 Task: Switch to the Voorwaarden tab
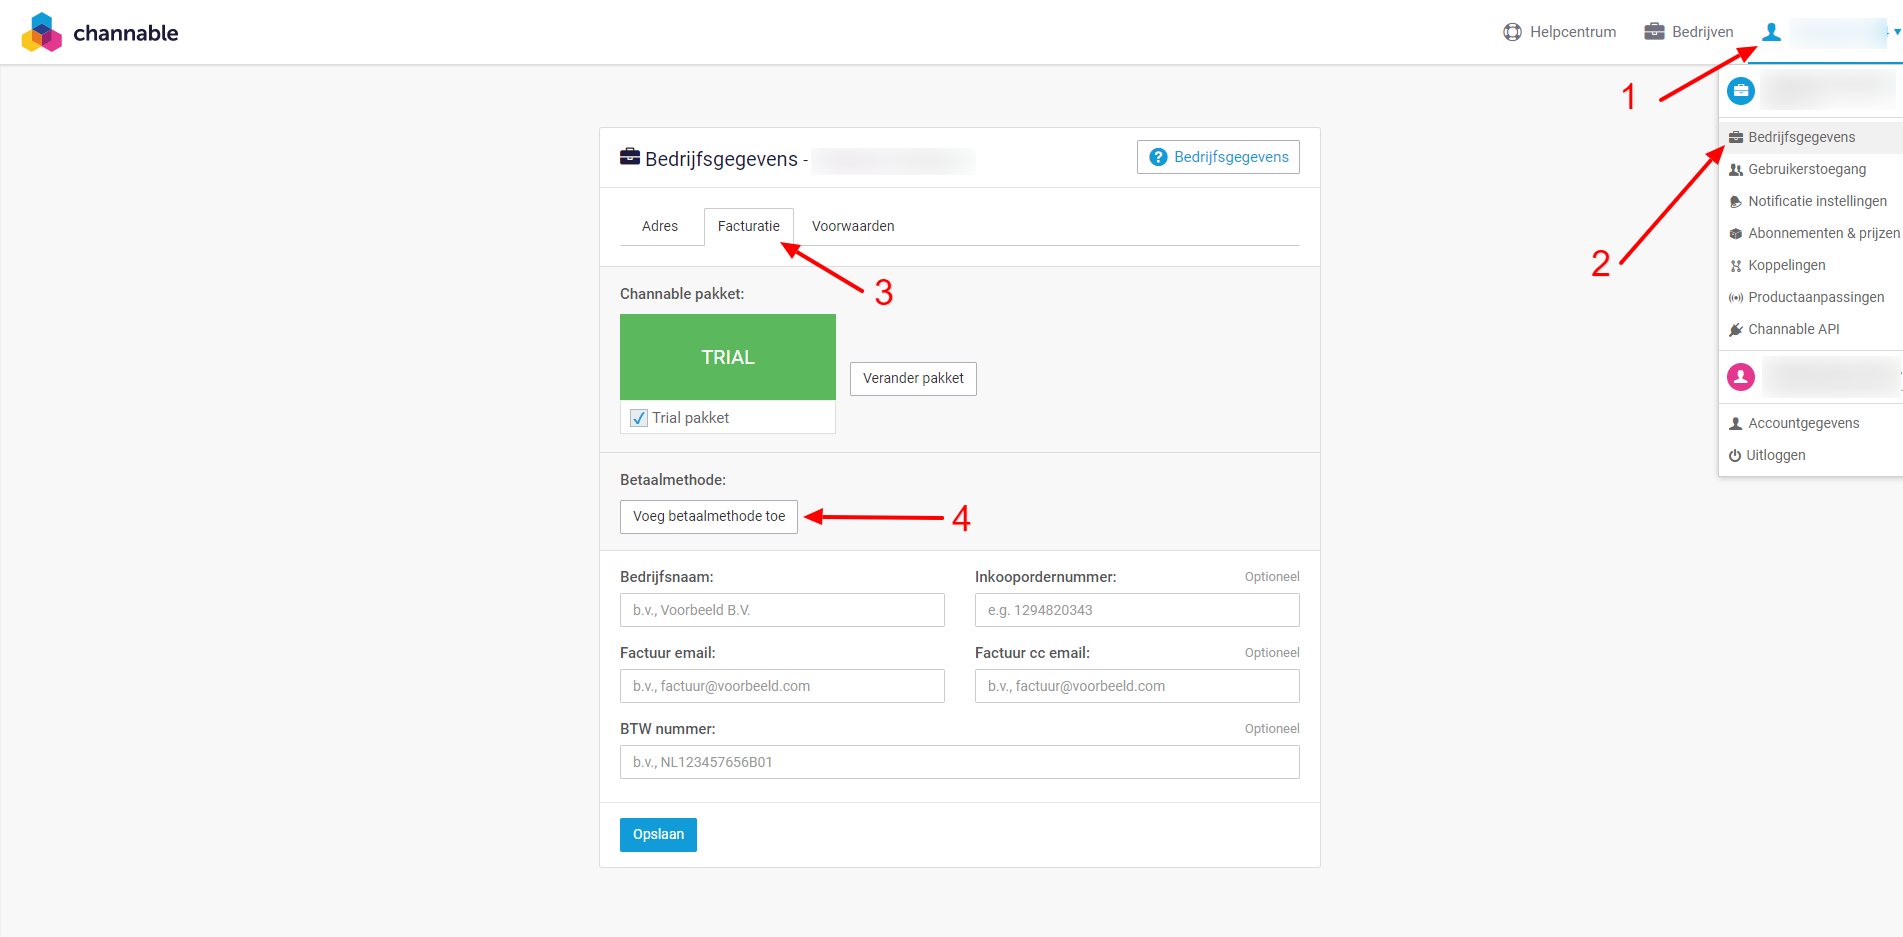853,226
